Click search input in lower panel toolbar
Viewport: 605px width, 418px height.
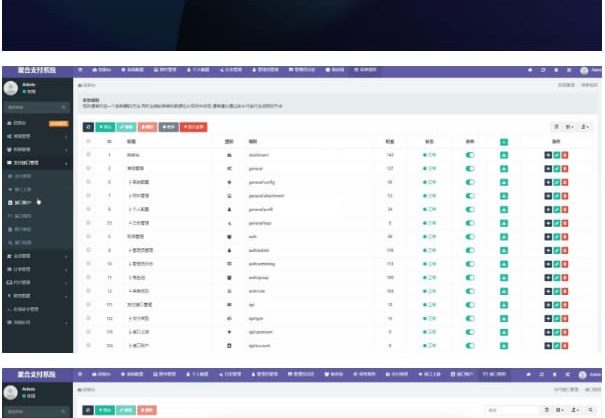click(x=512, y=410)
